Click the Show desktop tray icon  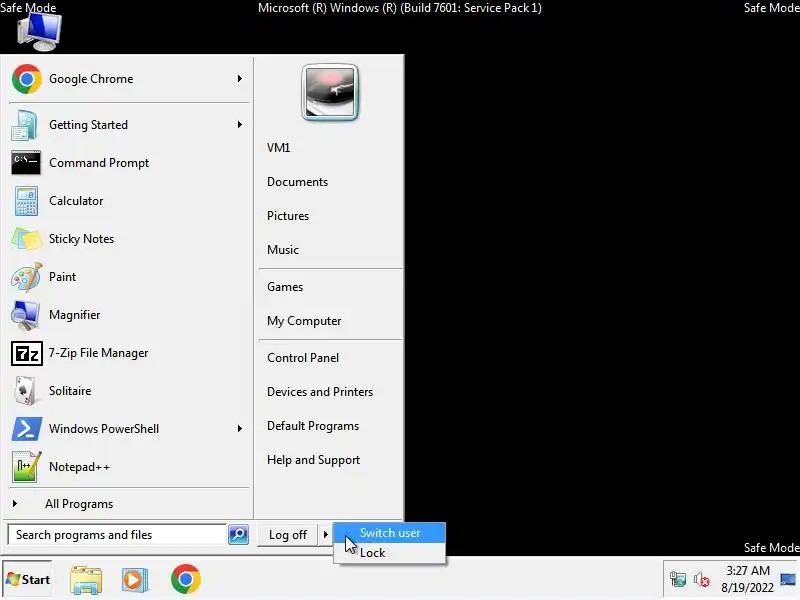click(x=788, y=580)
